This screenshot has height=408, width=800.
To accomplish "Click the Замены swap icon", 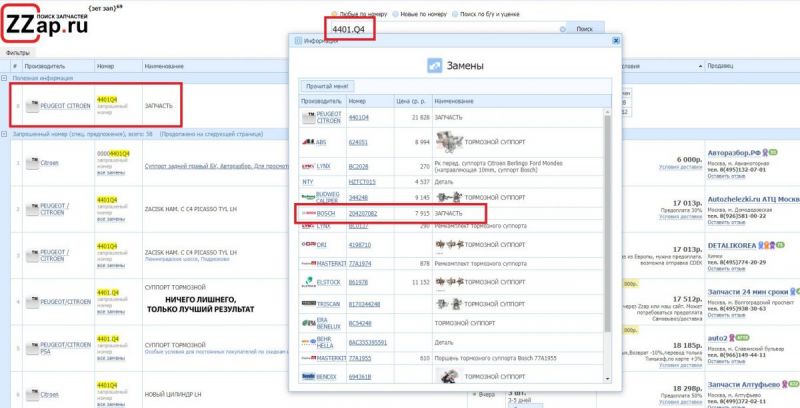I will pyautogui.click(x=434, y=66).
